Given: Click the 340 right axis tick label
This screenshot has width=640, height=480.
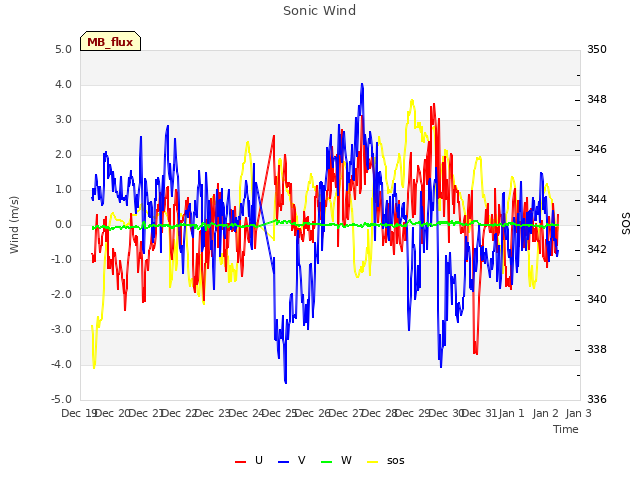Looking at the screenshot, I should 597,300.
